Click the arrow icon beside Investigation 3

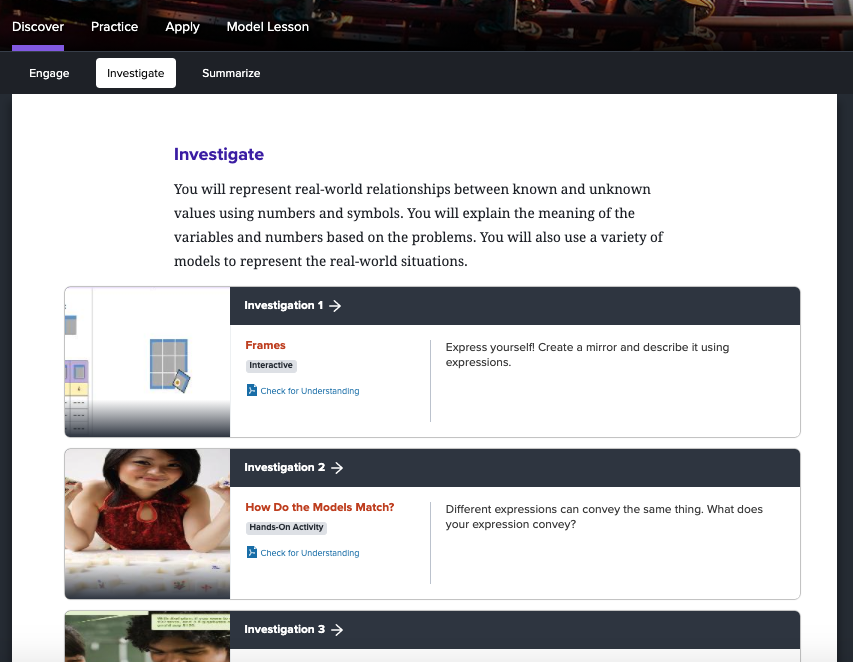(x=337, y=630)
